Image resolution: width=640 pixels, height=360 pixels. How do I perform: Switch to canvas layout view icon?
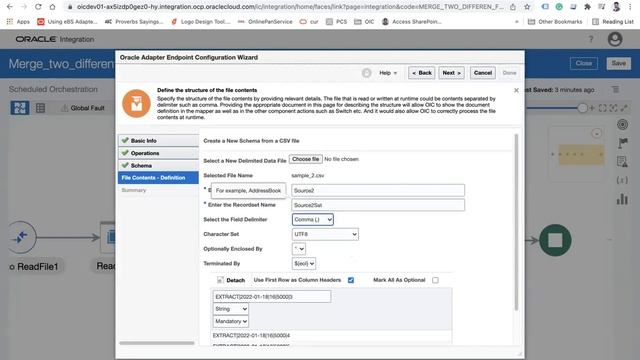coord(20,108)
